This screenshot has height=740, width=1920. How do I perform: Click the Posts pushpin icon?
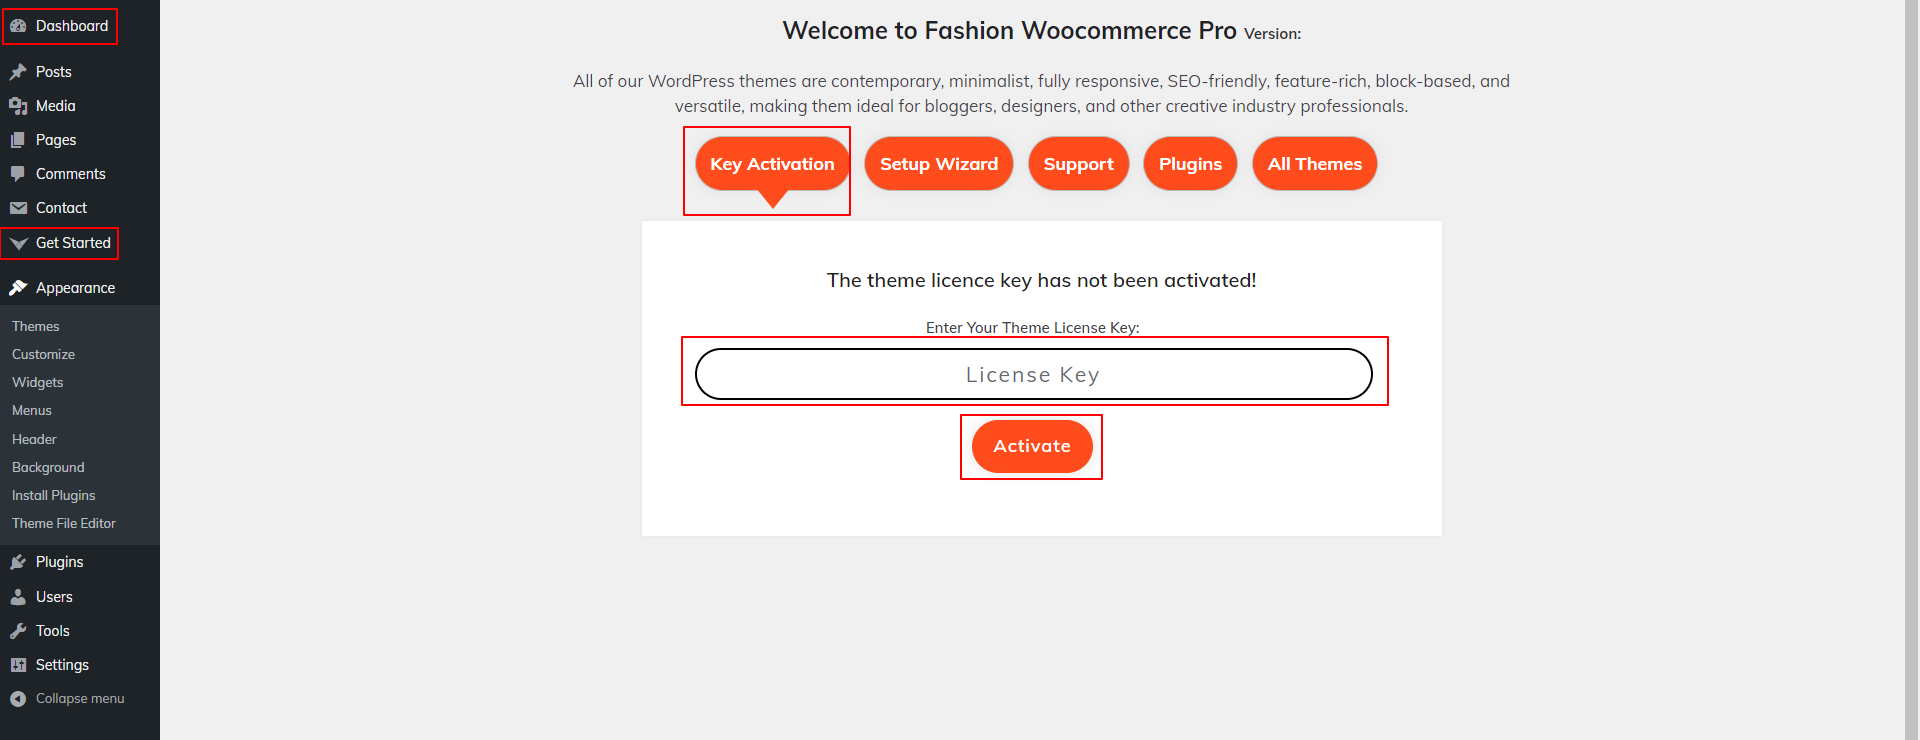click(18, 72)
